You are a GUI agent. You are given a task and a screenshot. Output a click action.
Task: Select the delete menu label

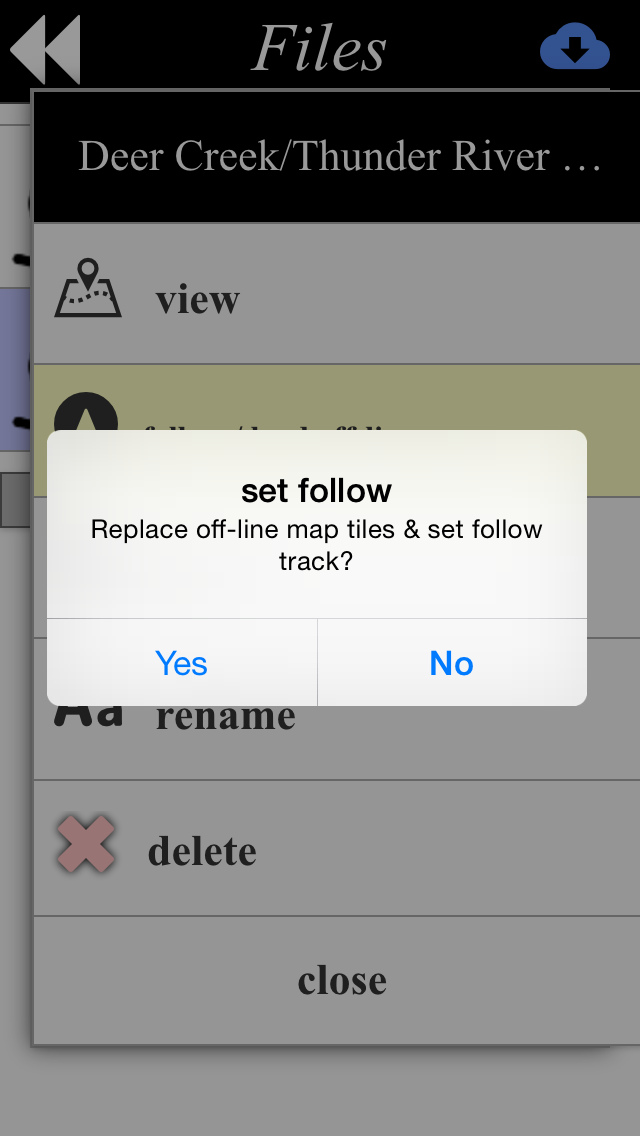(202, 851)
